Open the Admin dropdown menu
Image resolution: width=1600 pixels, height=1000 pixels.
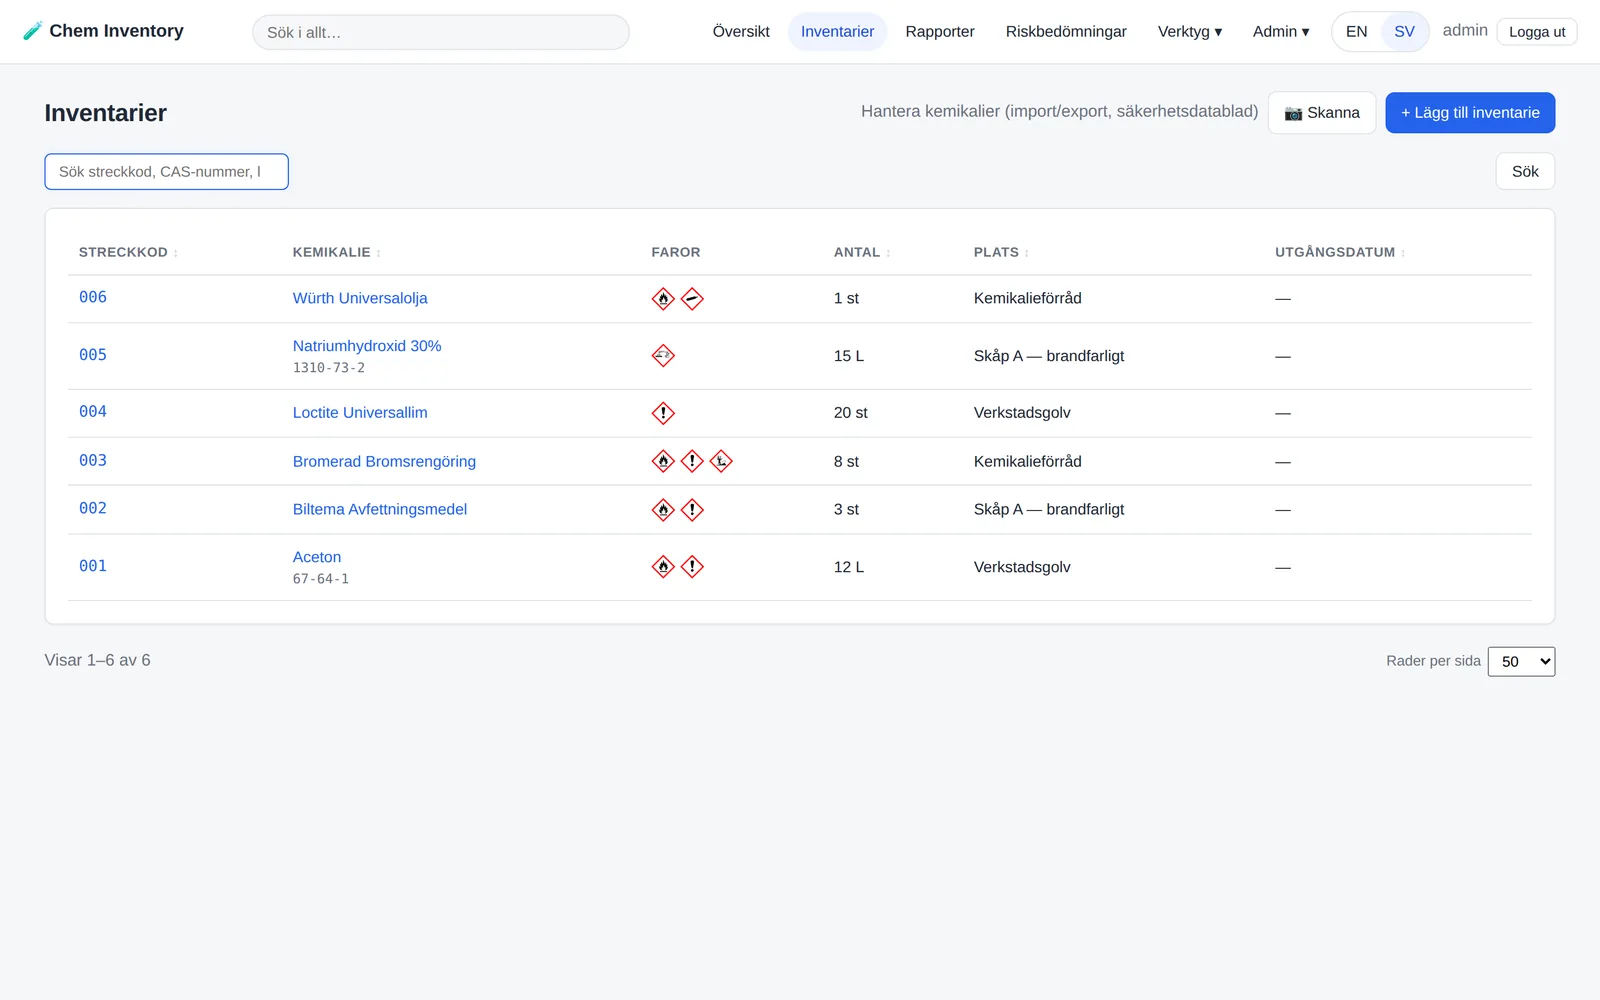tap(1281, 32)
